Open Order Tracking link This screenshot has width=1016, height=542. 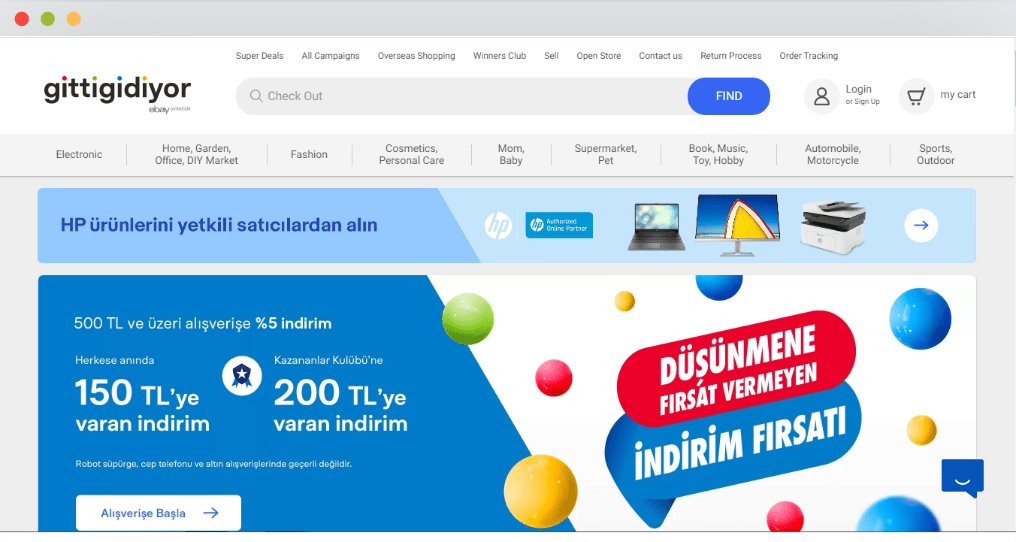(x=809, y=56)
